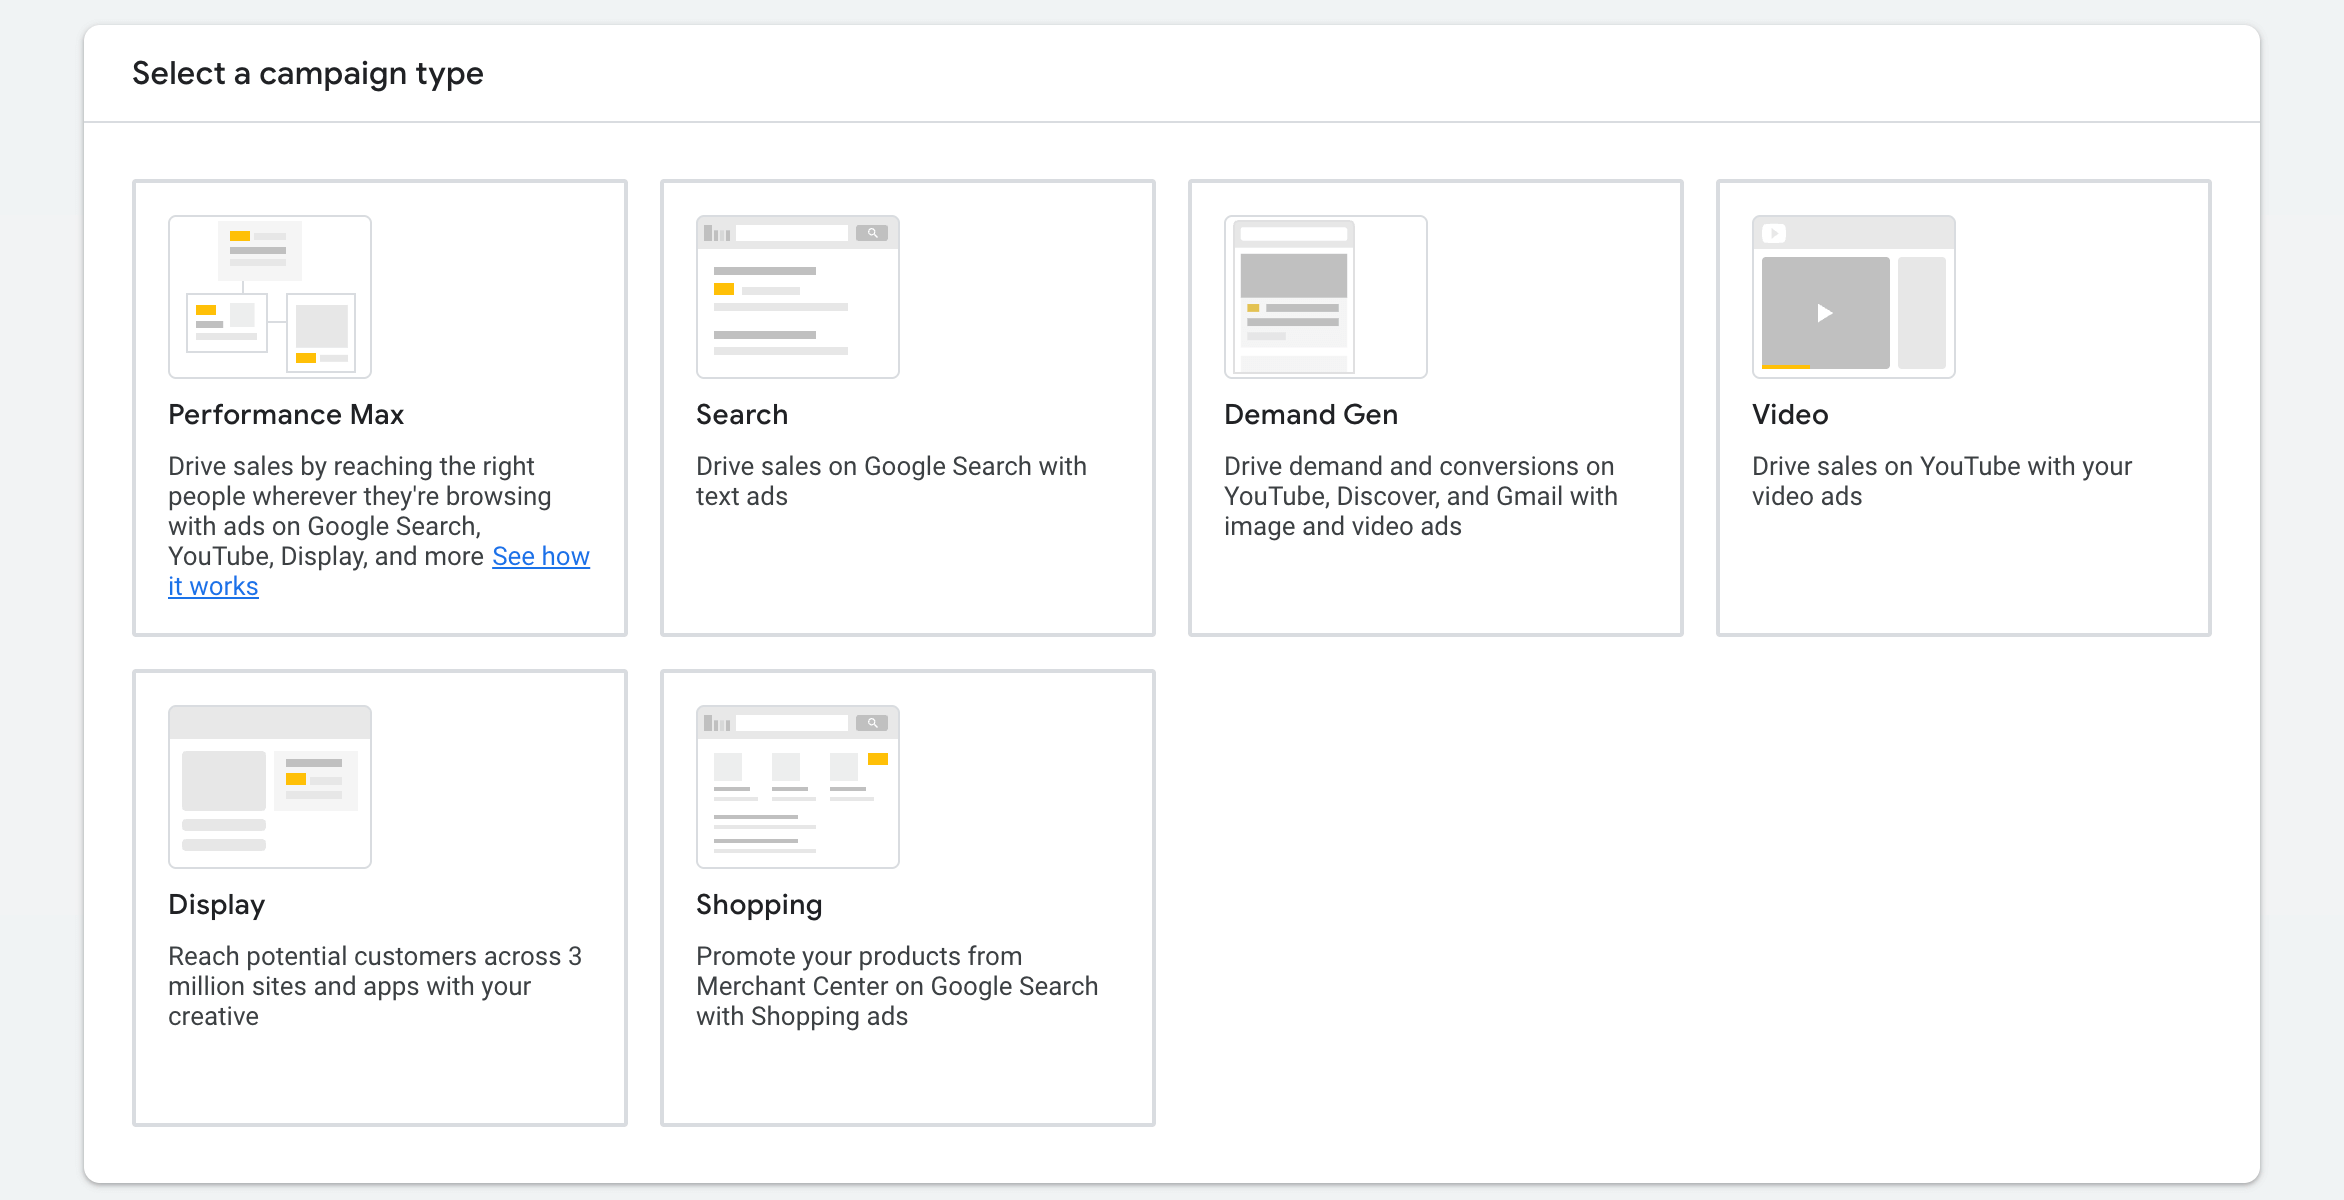
Task: Click the Shopping card description text
Action: point(896,986)
